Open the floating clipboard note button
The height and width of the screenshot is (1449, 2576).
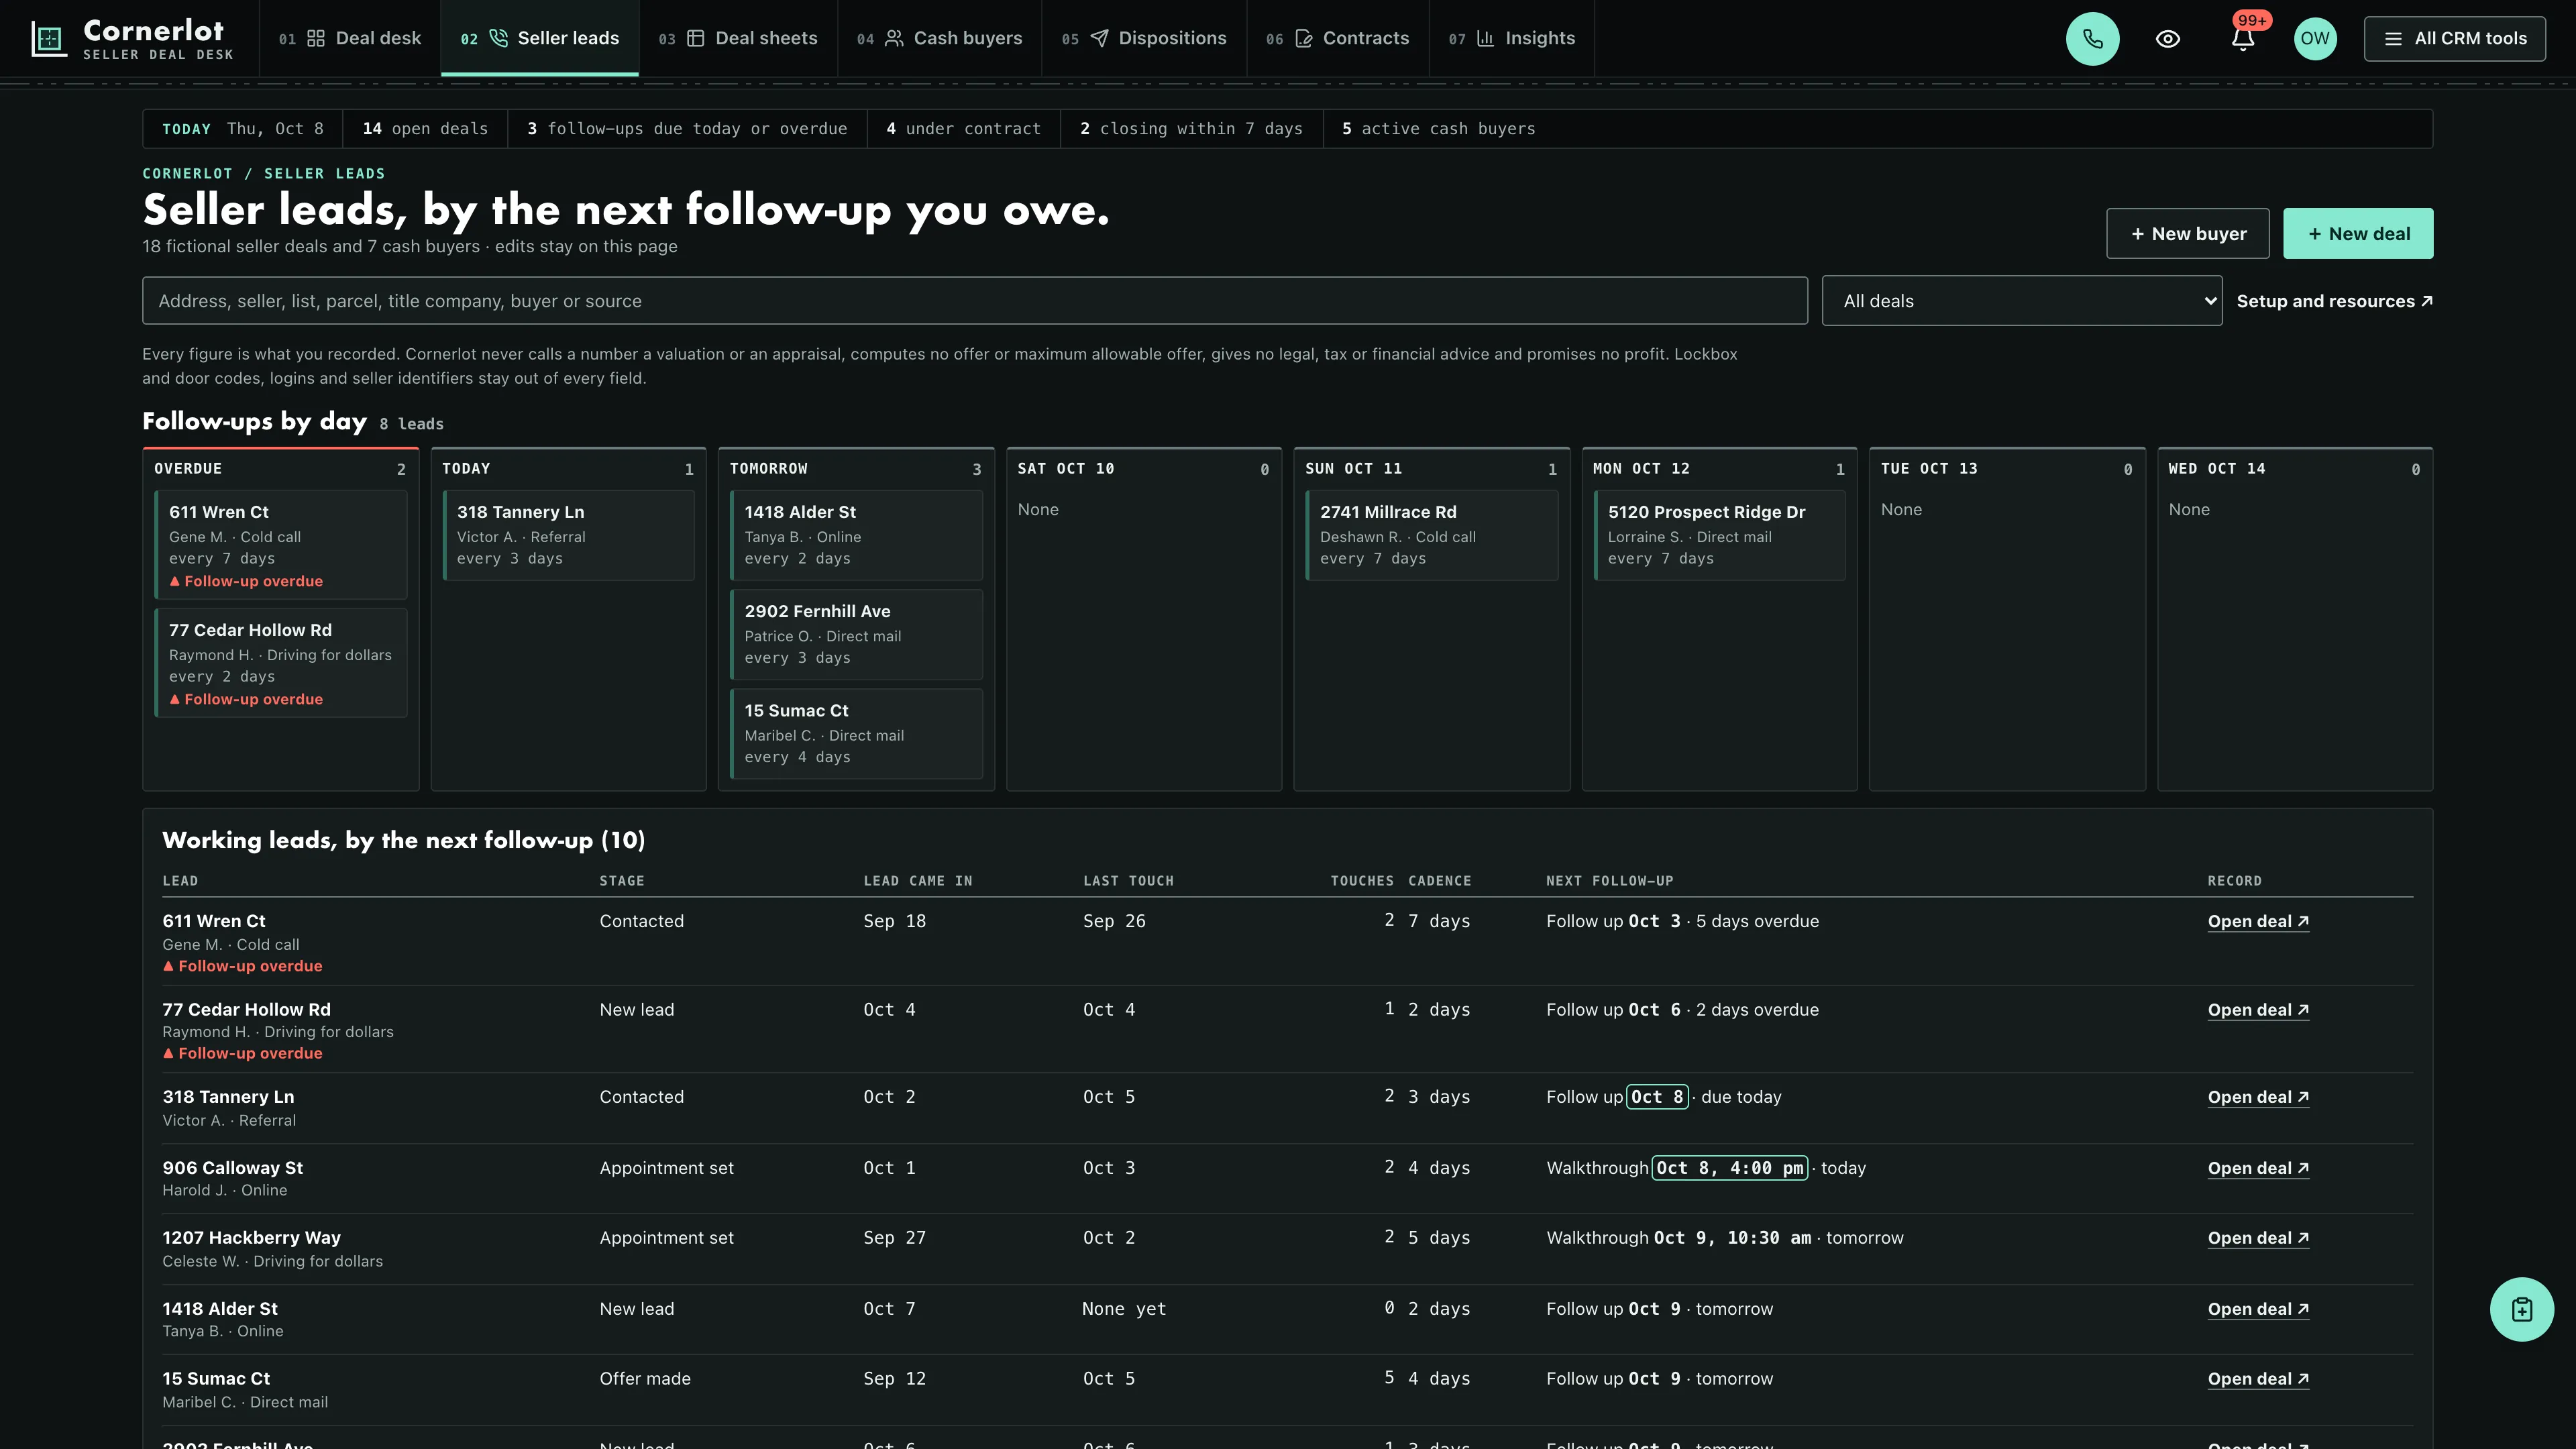(2521, 1309)
